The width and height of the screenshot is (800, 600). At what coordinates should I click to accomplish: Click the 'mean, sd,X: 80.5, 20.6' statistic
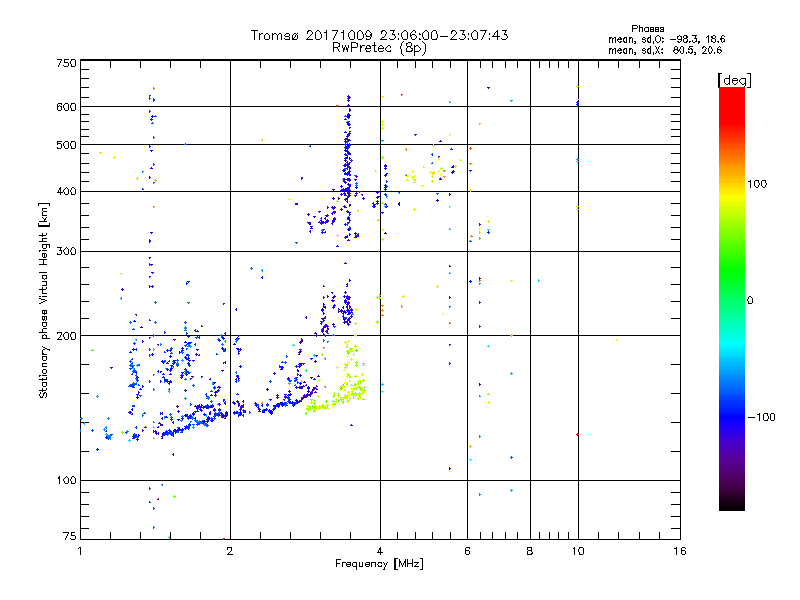[x=665, y=50]
